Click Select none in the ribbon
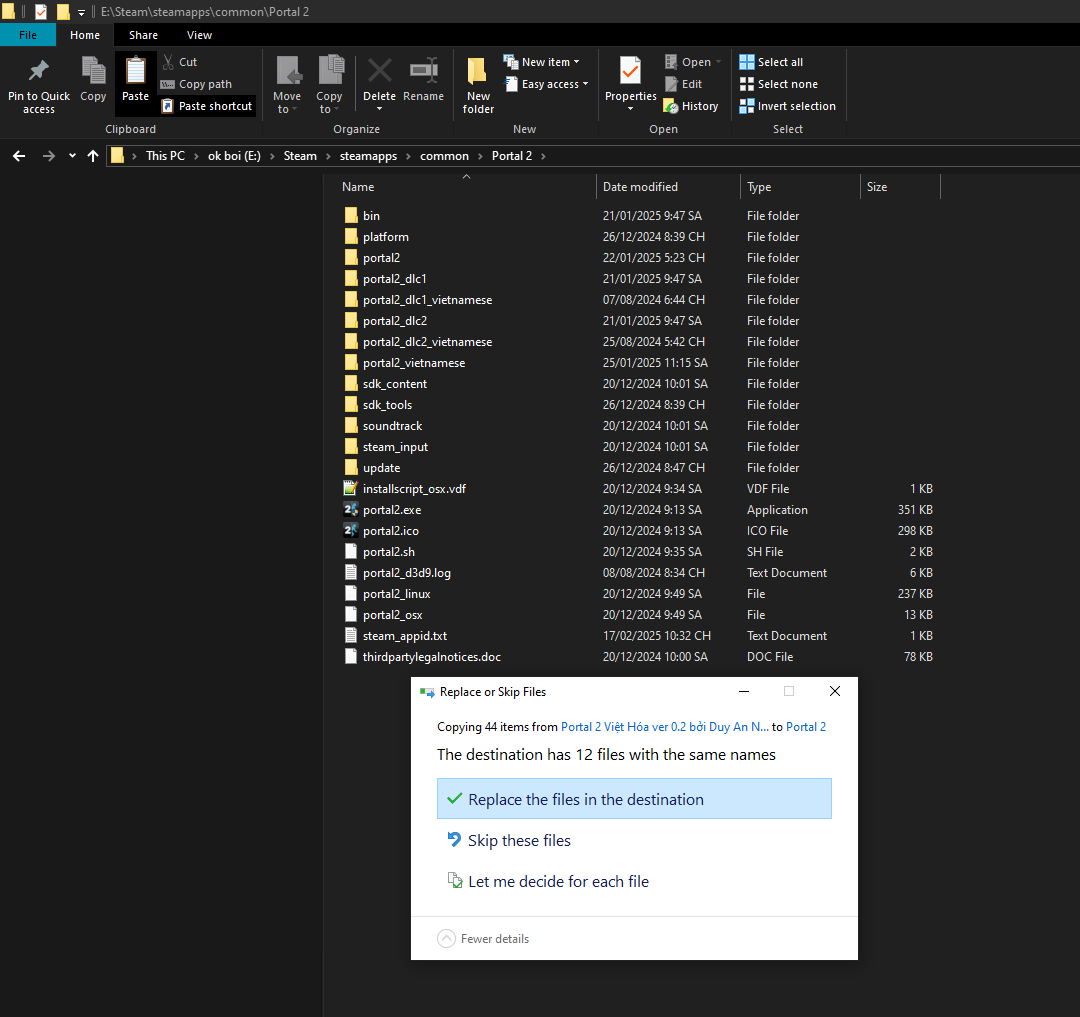The image size is (1080, 1017). tap(778, 84)
